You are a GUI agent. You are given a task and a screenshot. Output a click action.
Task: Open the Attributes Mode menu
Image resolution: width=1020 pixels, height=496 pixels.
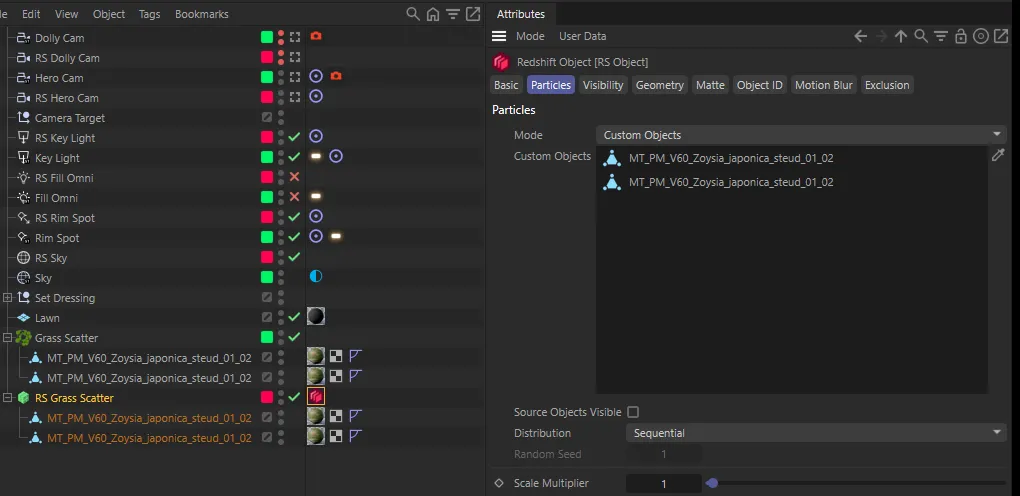click(530, 36)
